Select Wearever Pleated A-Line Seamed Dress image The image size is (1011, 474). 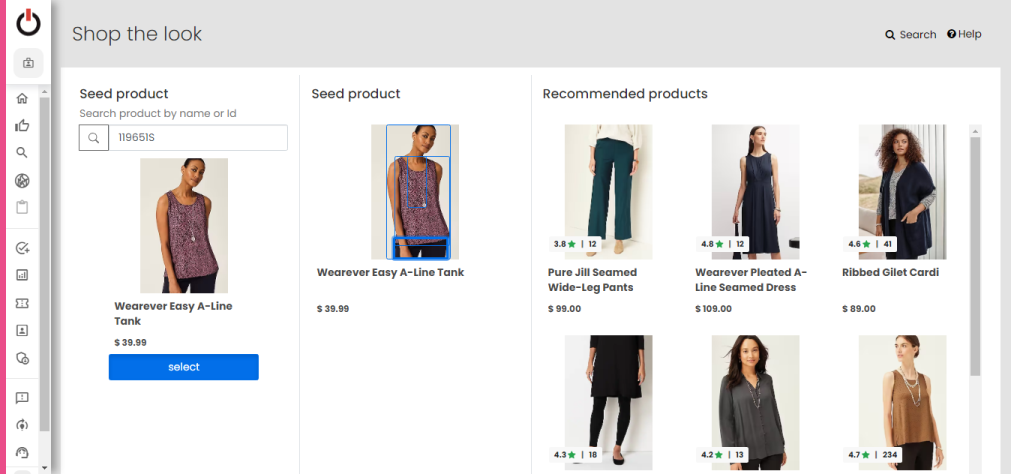pyautogui.click(x=755, y=191)
